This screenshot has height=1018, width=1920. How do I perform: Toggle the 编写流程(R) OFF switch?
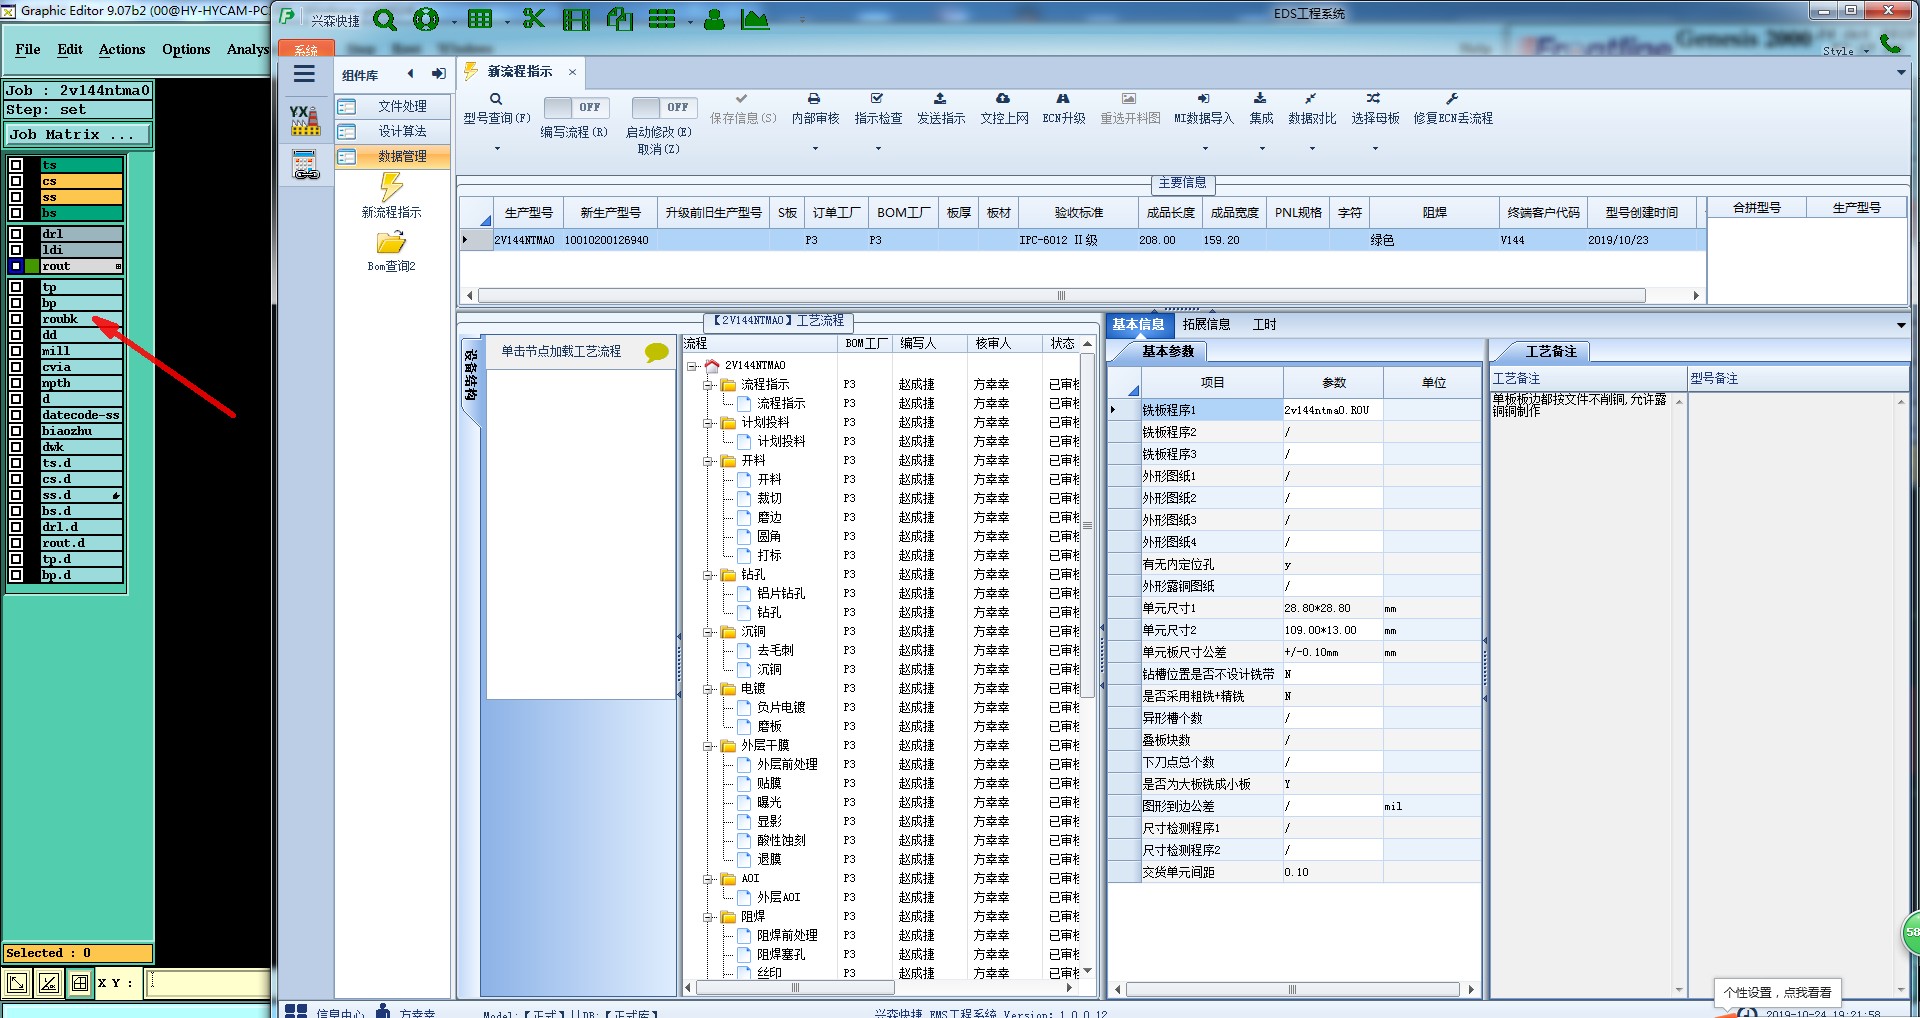point(574,107)
